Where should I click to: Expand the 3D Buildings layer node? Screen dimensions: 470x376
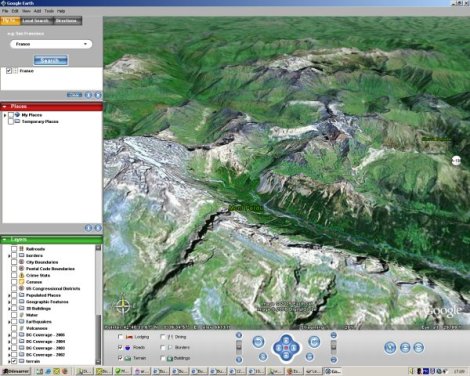coord(9,309)
